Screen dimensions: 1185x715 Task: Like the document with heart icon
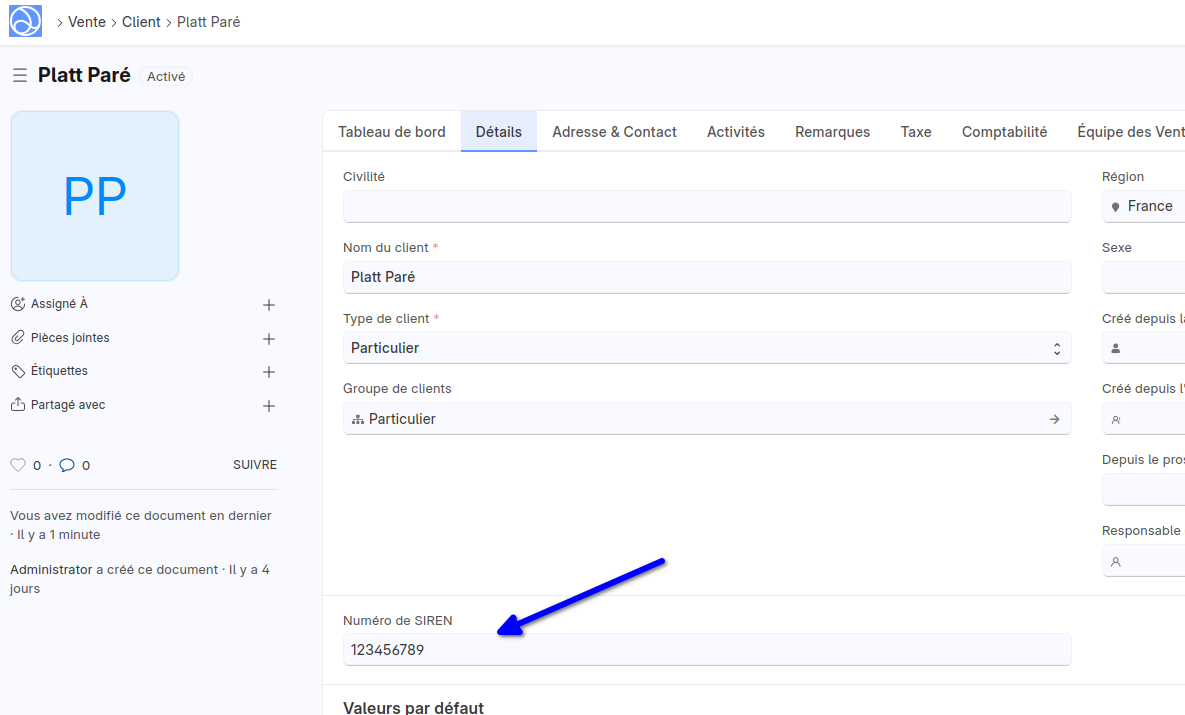(x=17, y=465)
